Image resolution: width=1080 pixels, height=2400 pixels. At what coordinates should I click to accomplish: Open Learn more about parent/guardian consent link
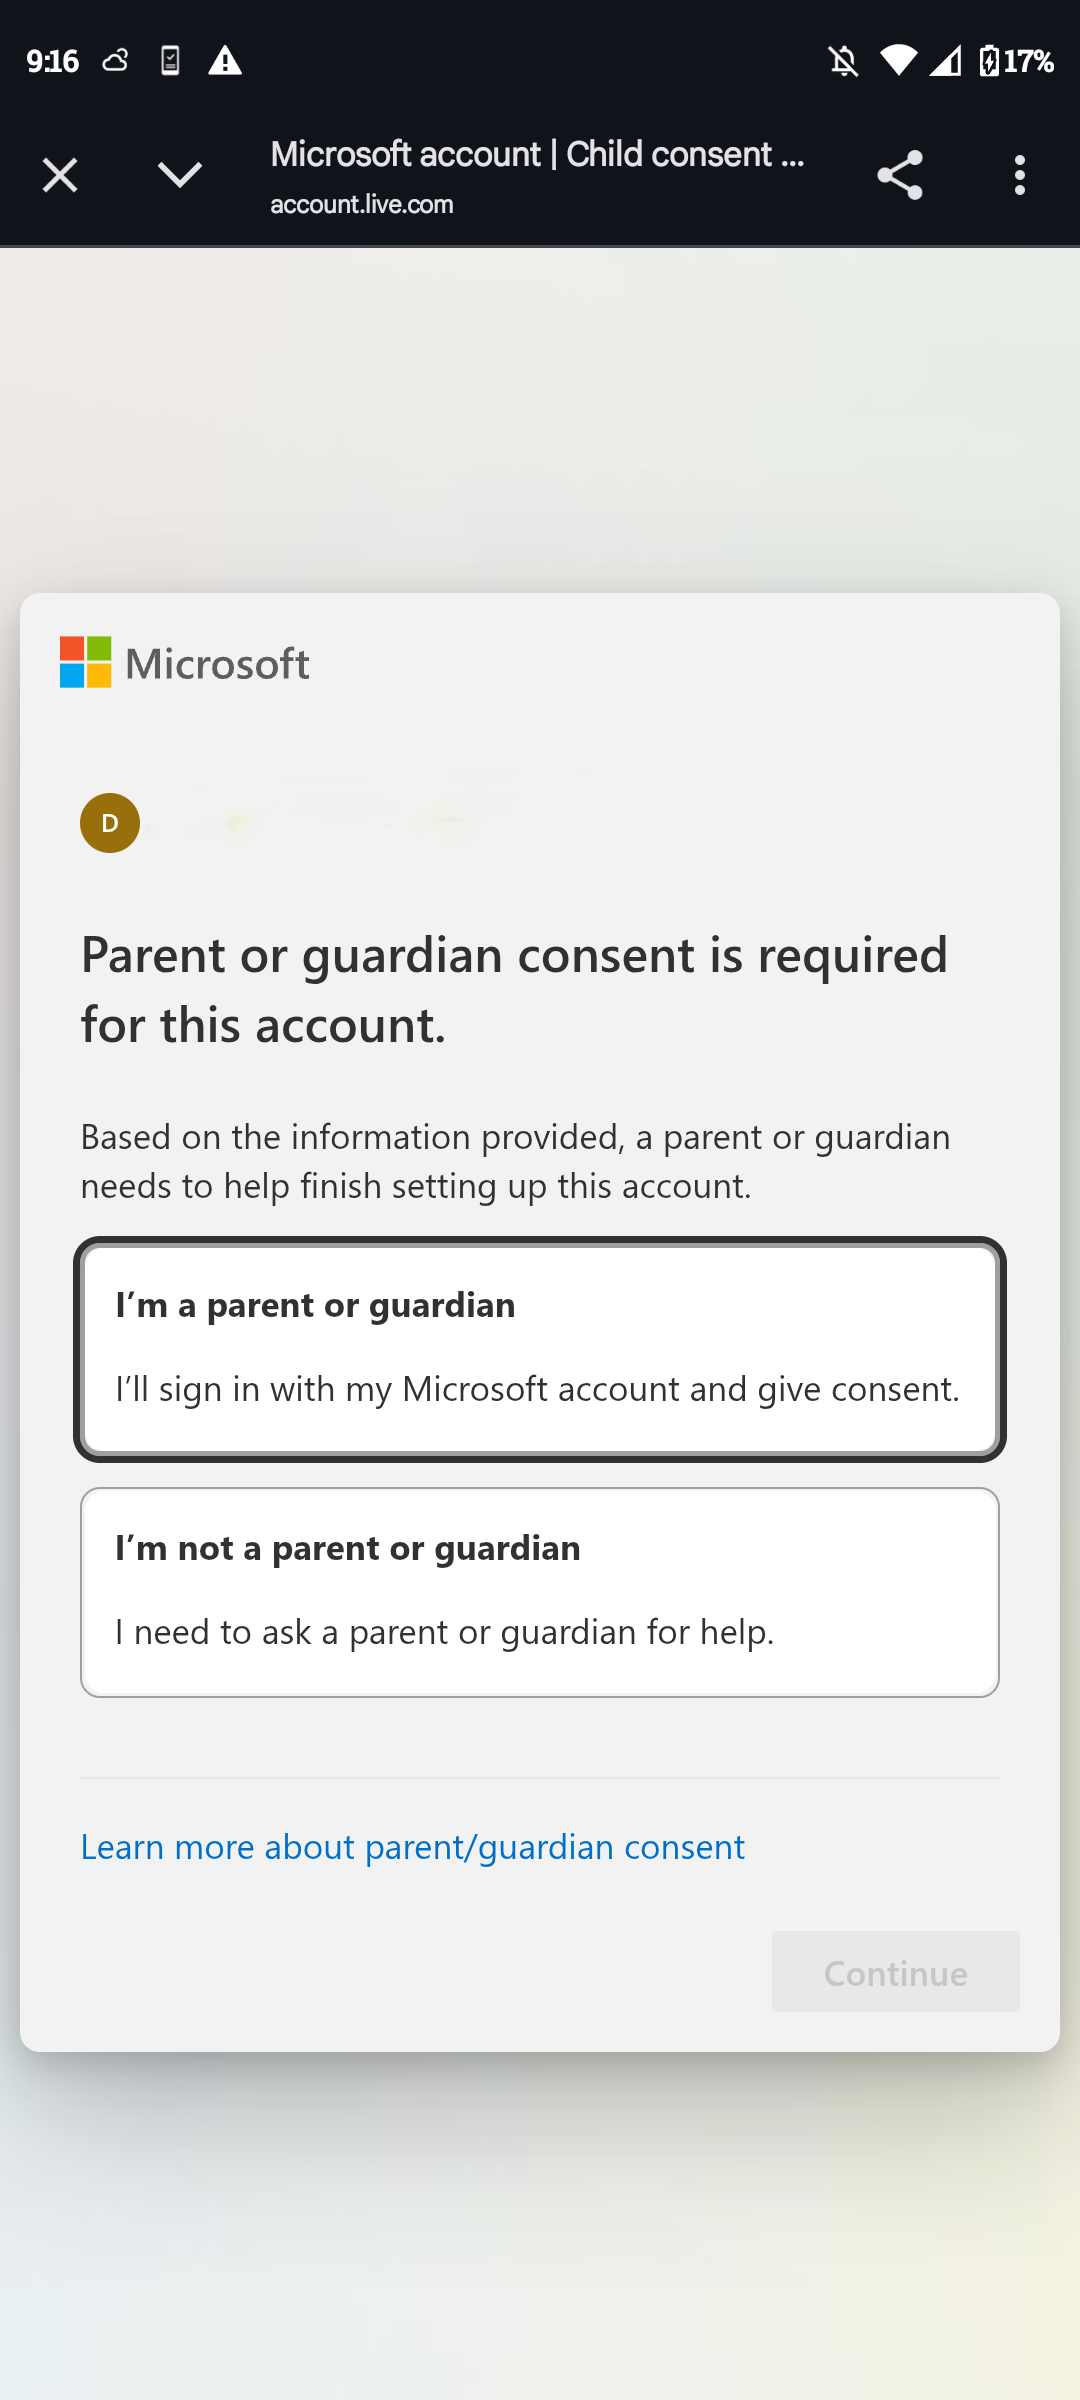tap(412, 1847)
